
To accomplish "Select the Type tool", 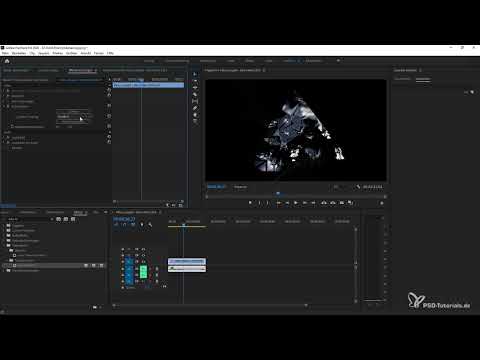I will pos(195,122).
